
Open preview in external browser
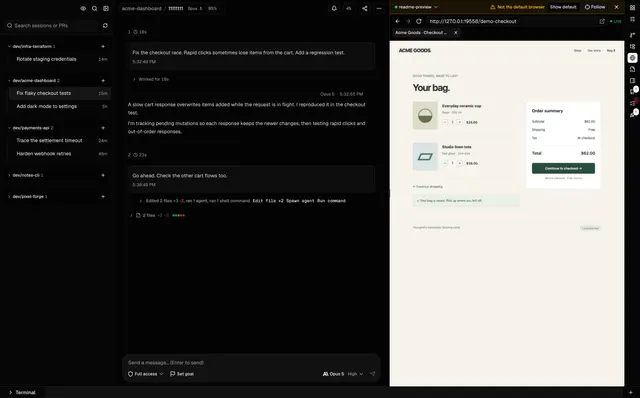click(x=602, y=21)
